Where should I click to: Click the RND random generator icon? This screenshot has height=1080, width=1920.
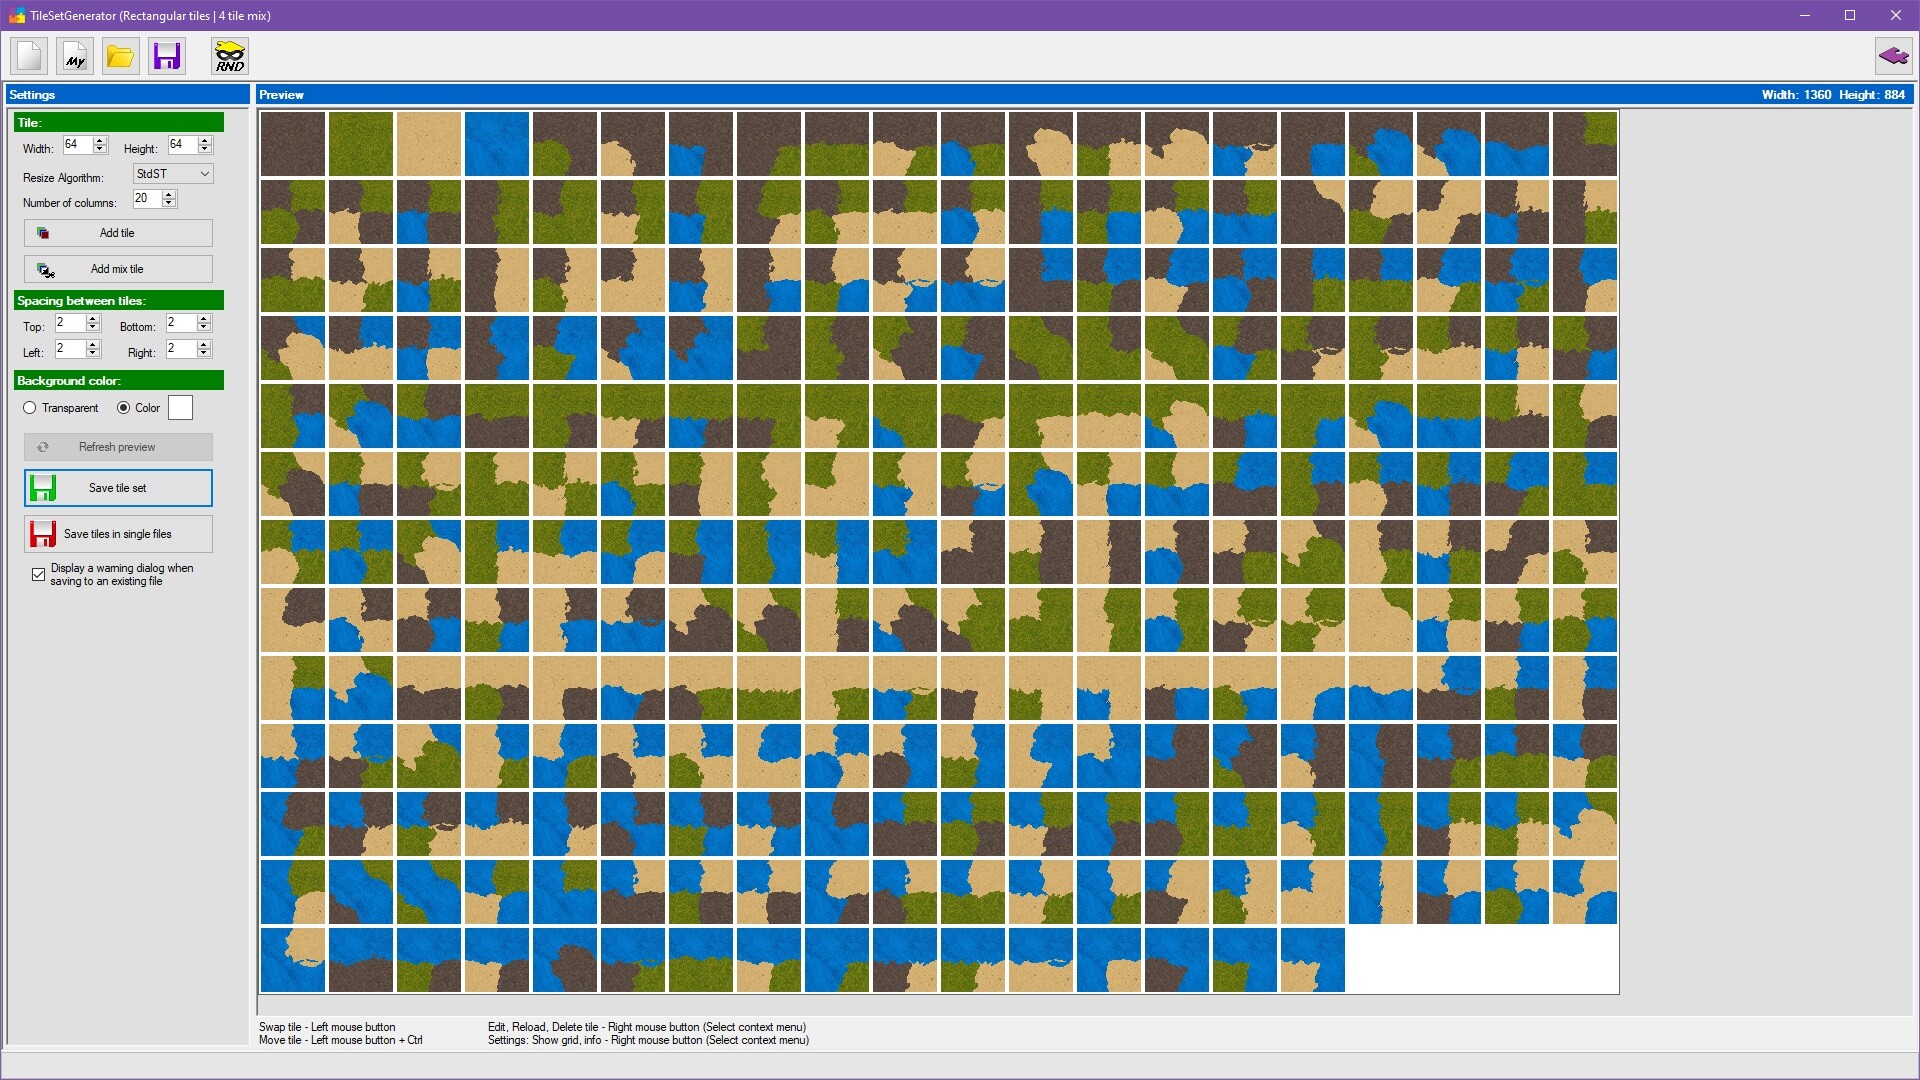tap(230, 56)
